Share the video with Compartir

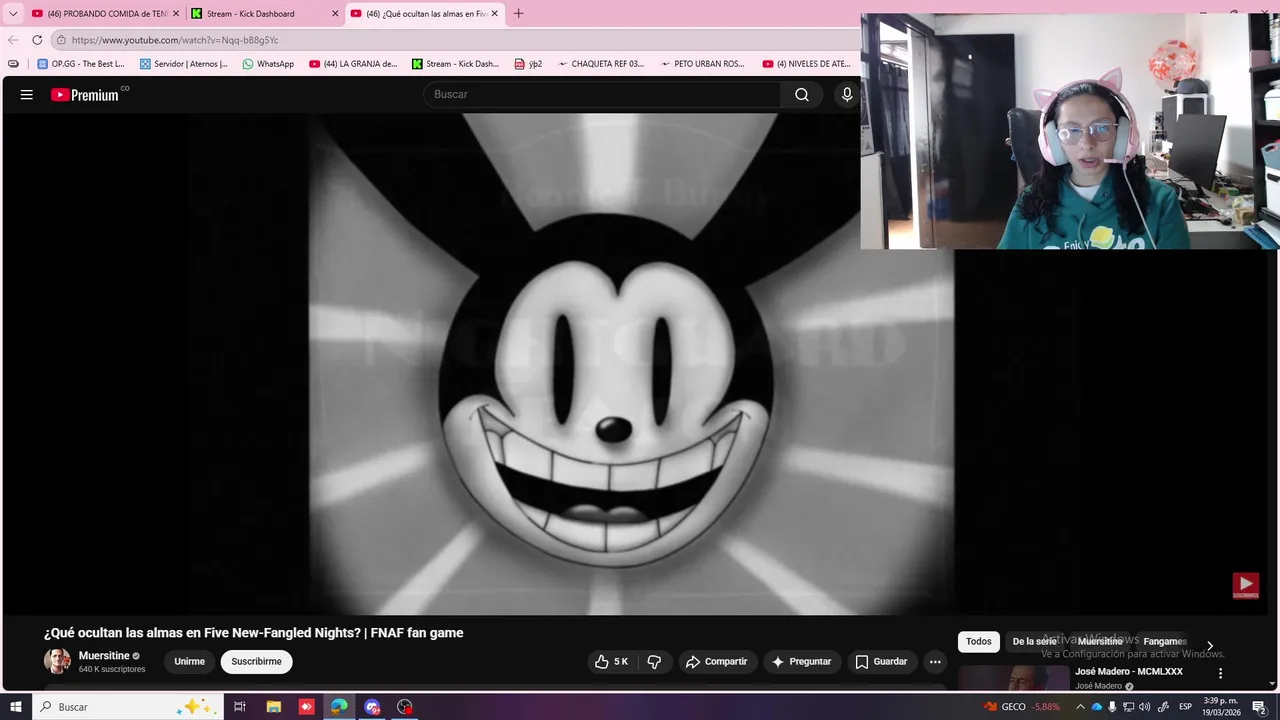[716, 662]
